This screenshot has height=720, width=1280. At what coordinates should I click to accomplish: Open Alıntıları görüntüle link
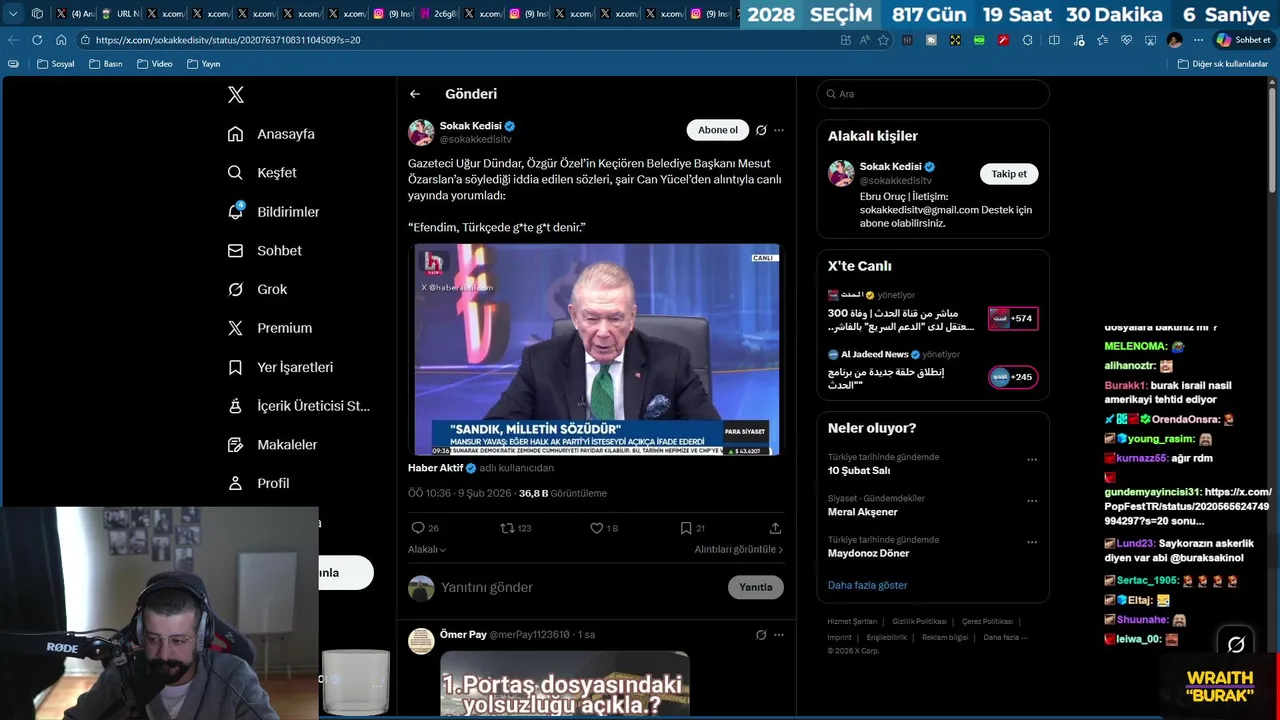click(739, 549)
